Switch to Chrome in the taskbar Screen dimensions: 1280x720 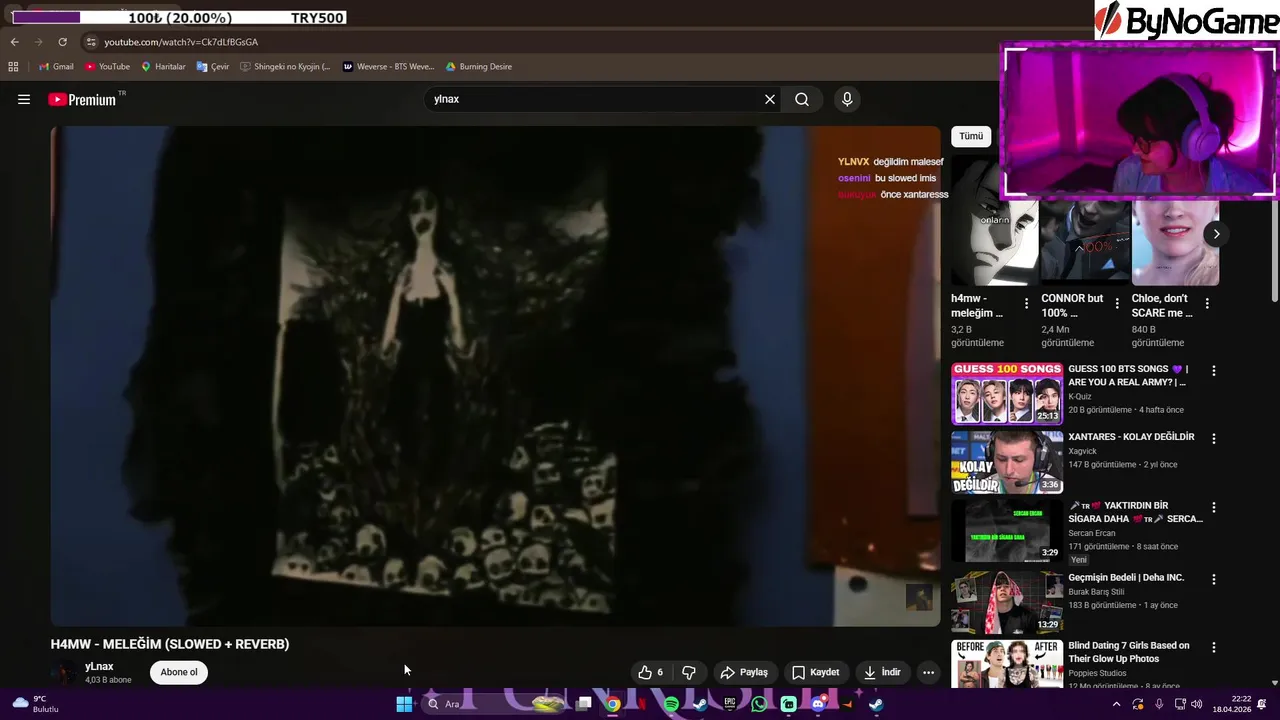[612, 704]
